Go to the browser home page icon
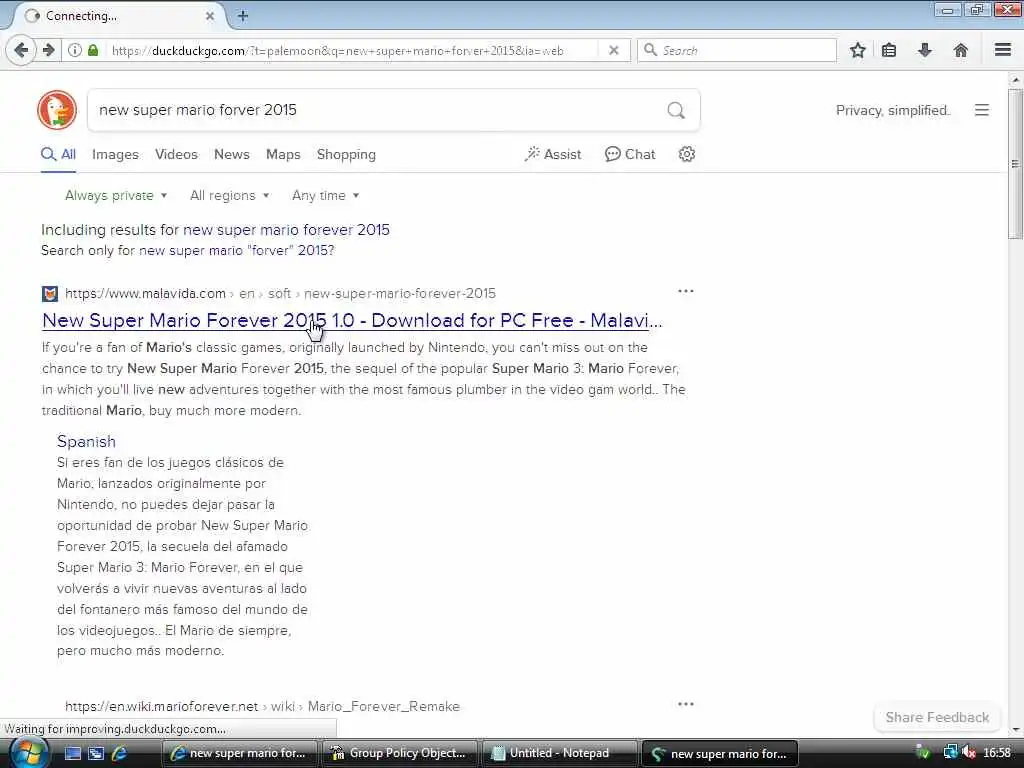Image resolution: width=1024 pixels, height=768 pixels. click(x=961, y=50)
